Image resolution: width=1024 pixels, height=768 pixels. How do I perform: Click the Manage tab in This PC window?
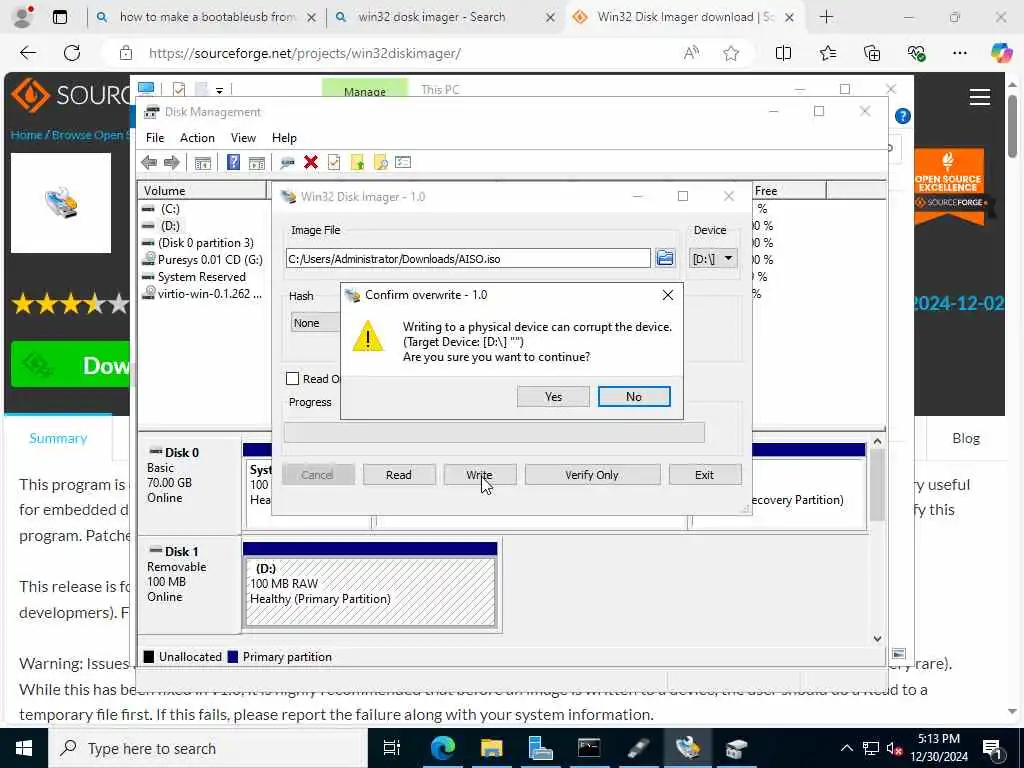(x=364, y=88)
